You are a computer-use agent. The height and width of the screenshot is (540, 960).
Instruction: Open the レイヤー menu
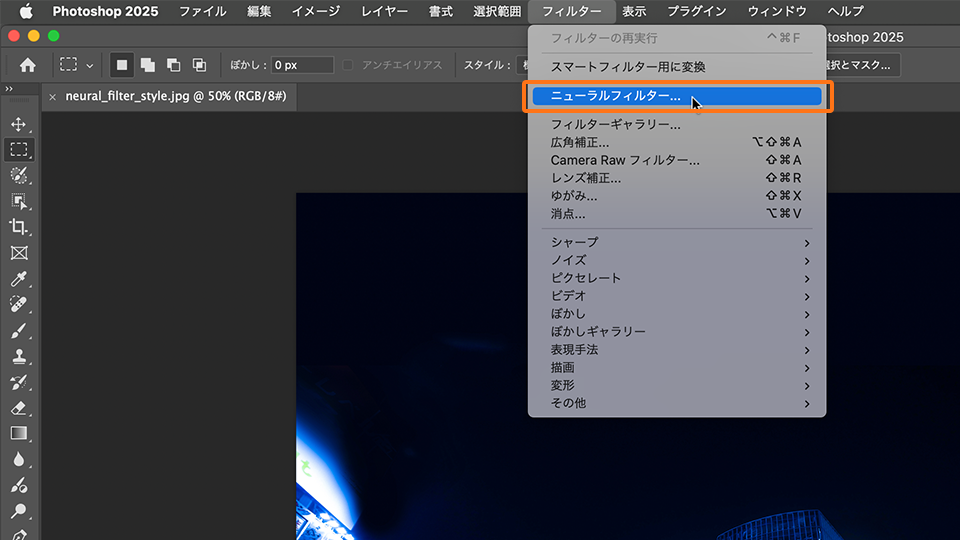[384, 11]
